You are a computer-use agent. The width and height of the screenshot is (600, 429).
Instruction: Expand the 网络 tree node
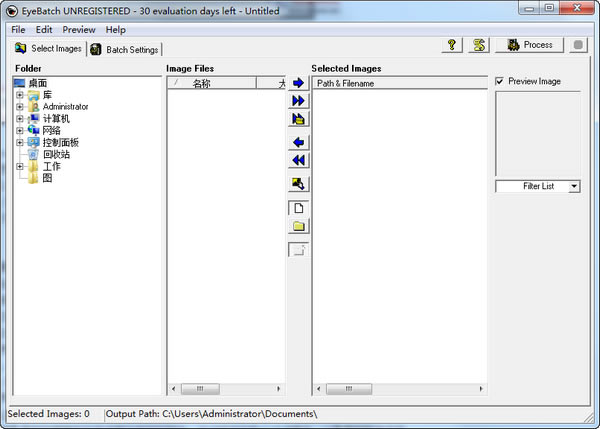20,130
